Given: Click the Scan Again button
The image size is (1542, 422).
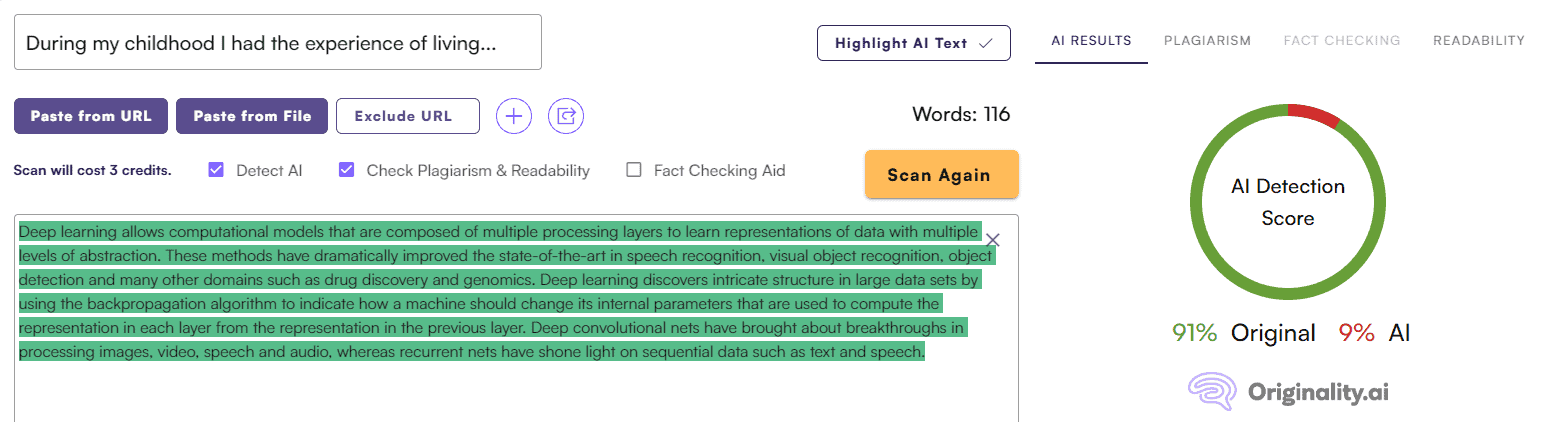Looking at the screenshot, I should pyautogui.click(x=941, y=175).
